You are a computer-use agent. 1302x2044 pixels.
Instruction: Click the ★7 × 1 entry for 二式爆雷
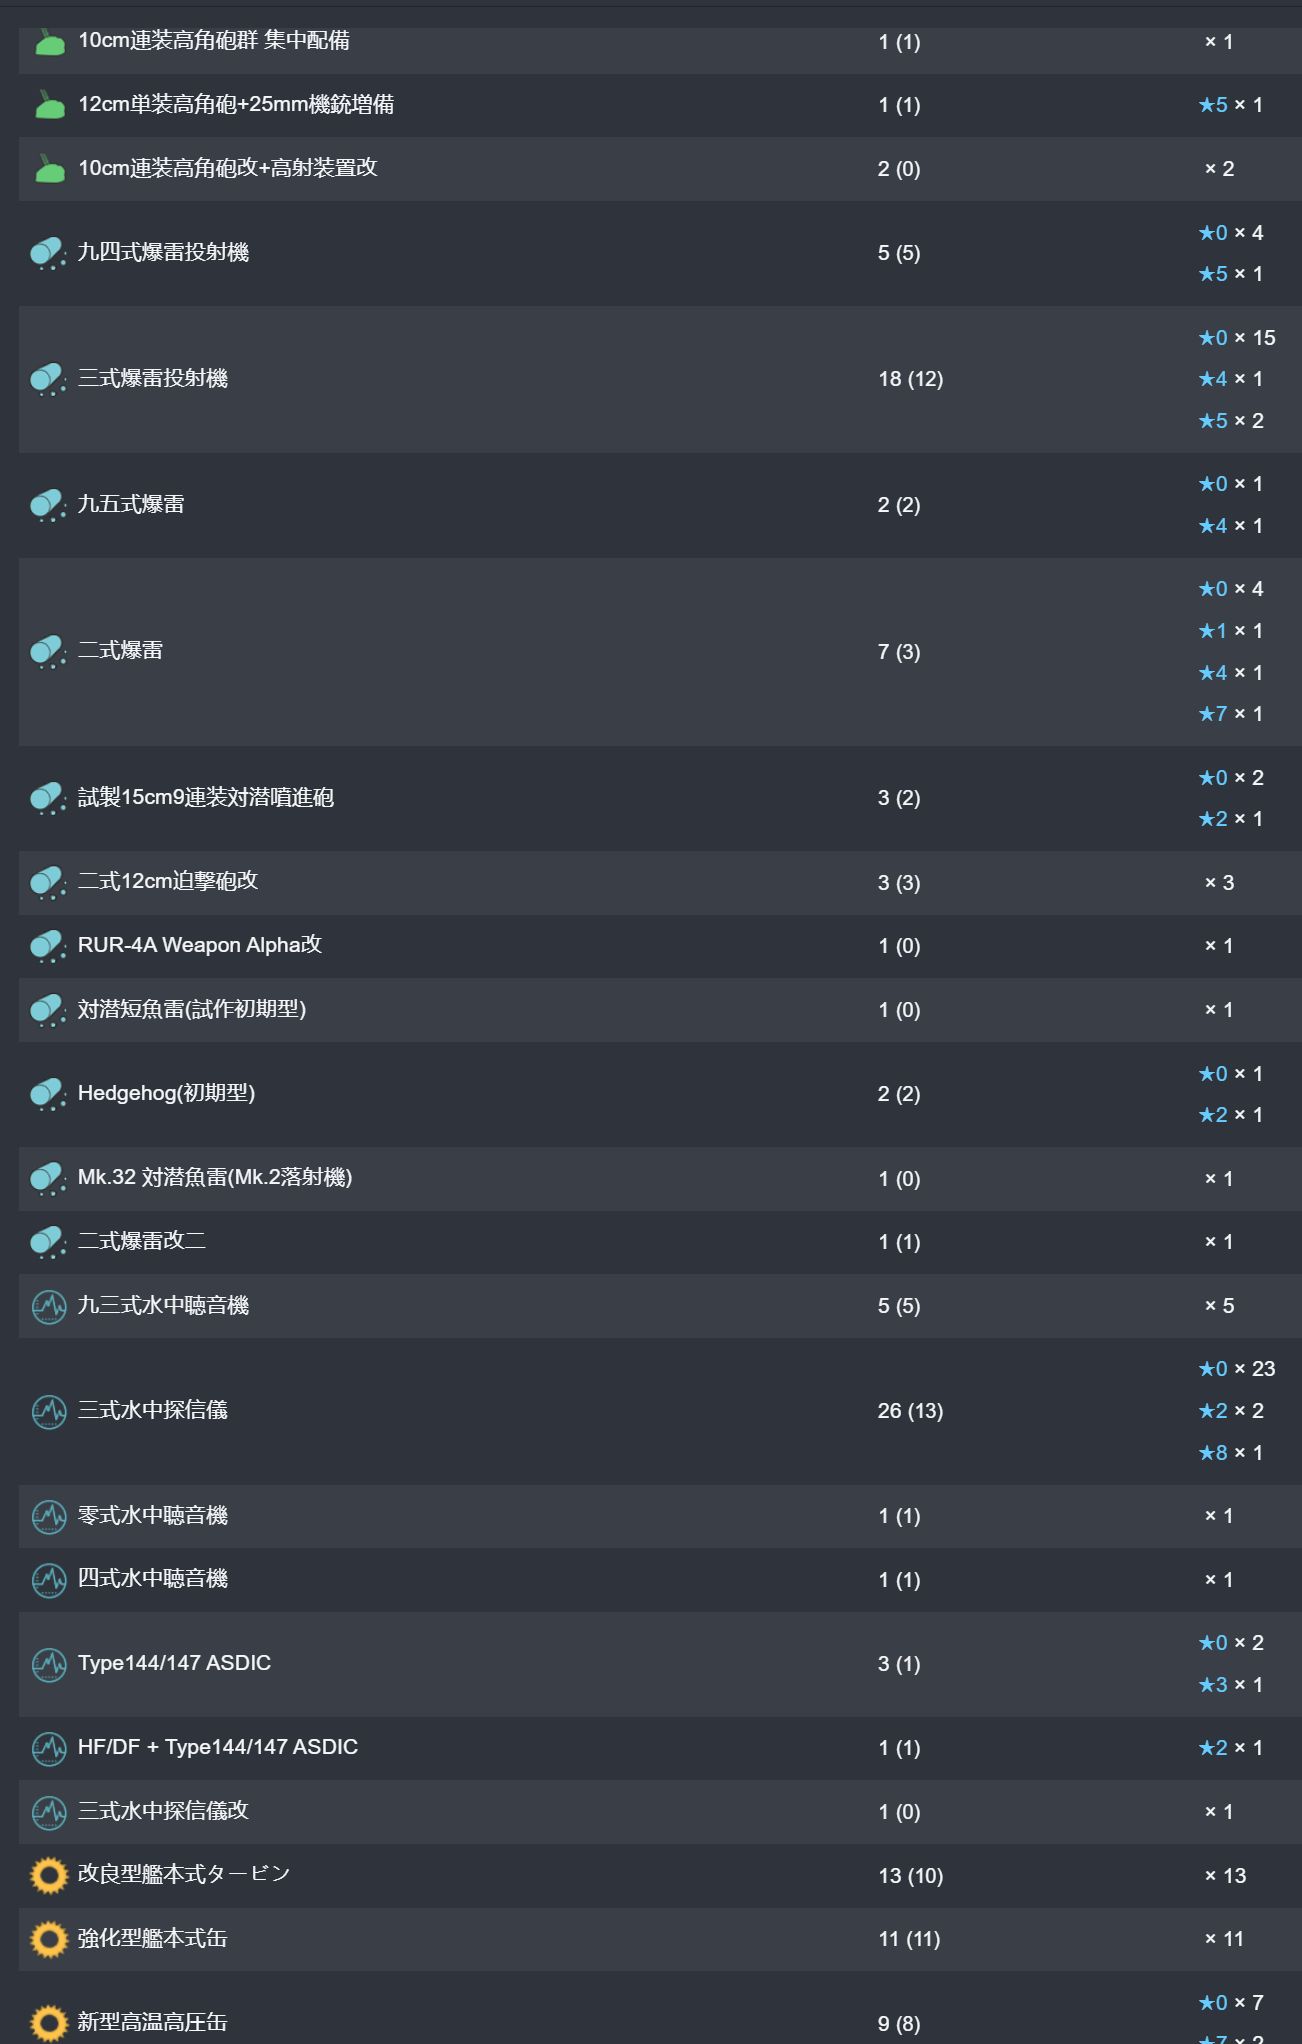(1231, 714)
